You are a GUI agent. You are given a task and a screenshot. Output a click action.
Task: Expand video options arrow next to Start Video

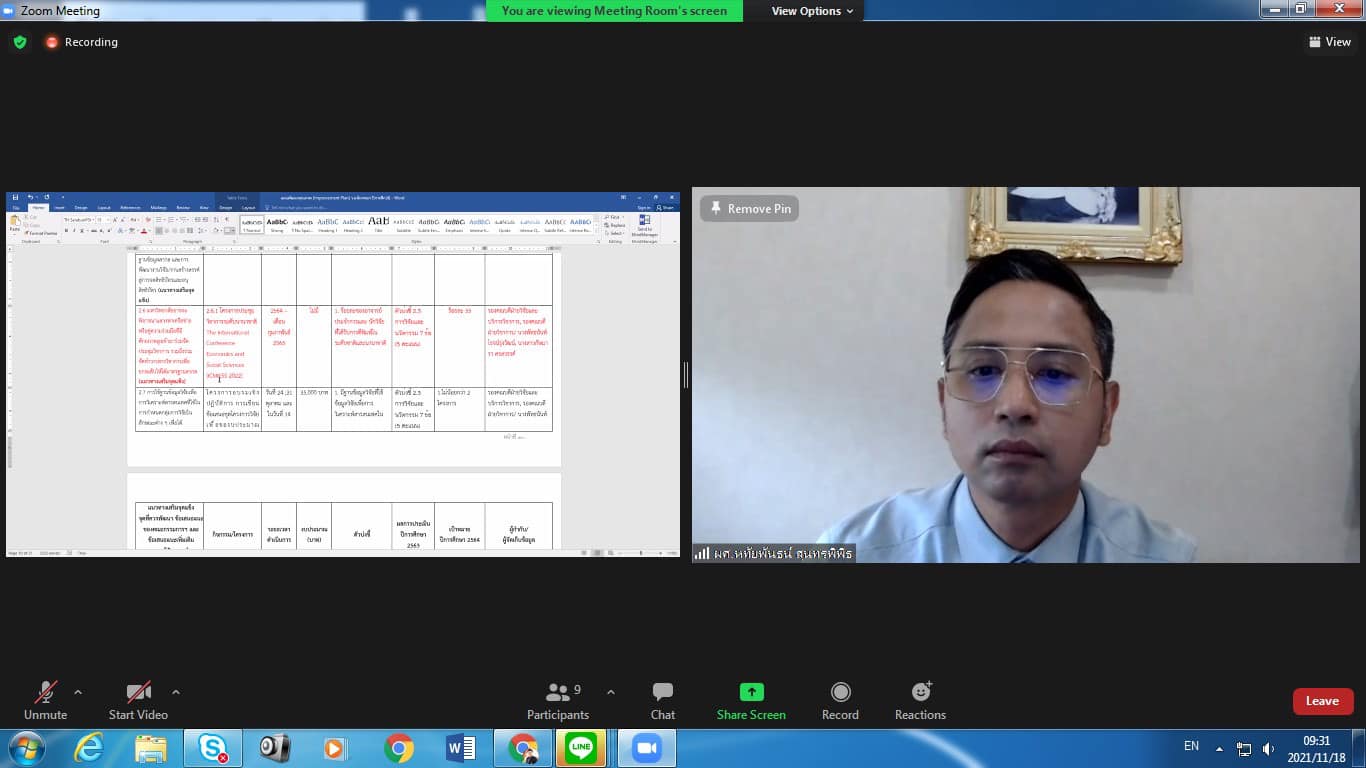point(176,692)
